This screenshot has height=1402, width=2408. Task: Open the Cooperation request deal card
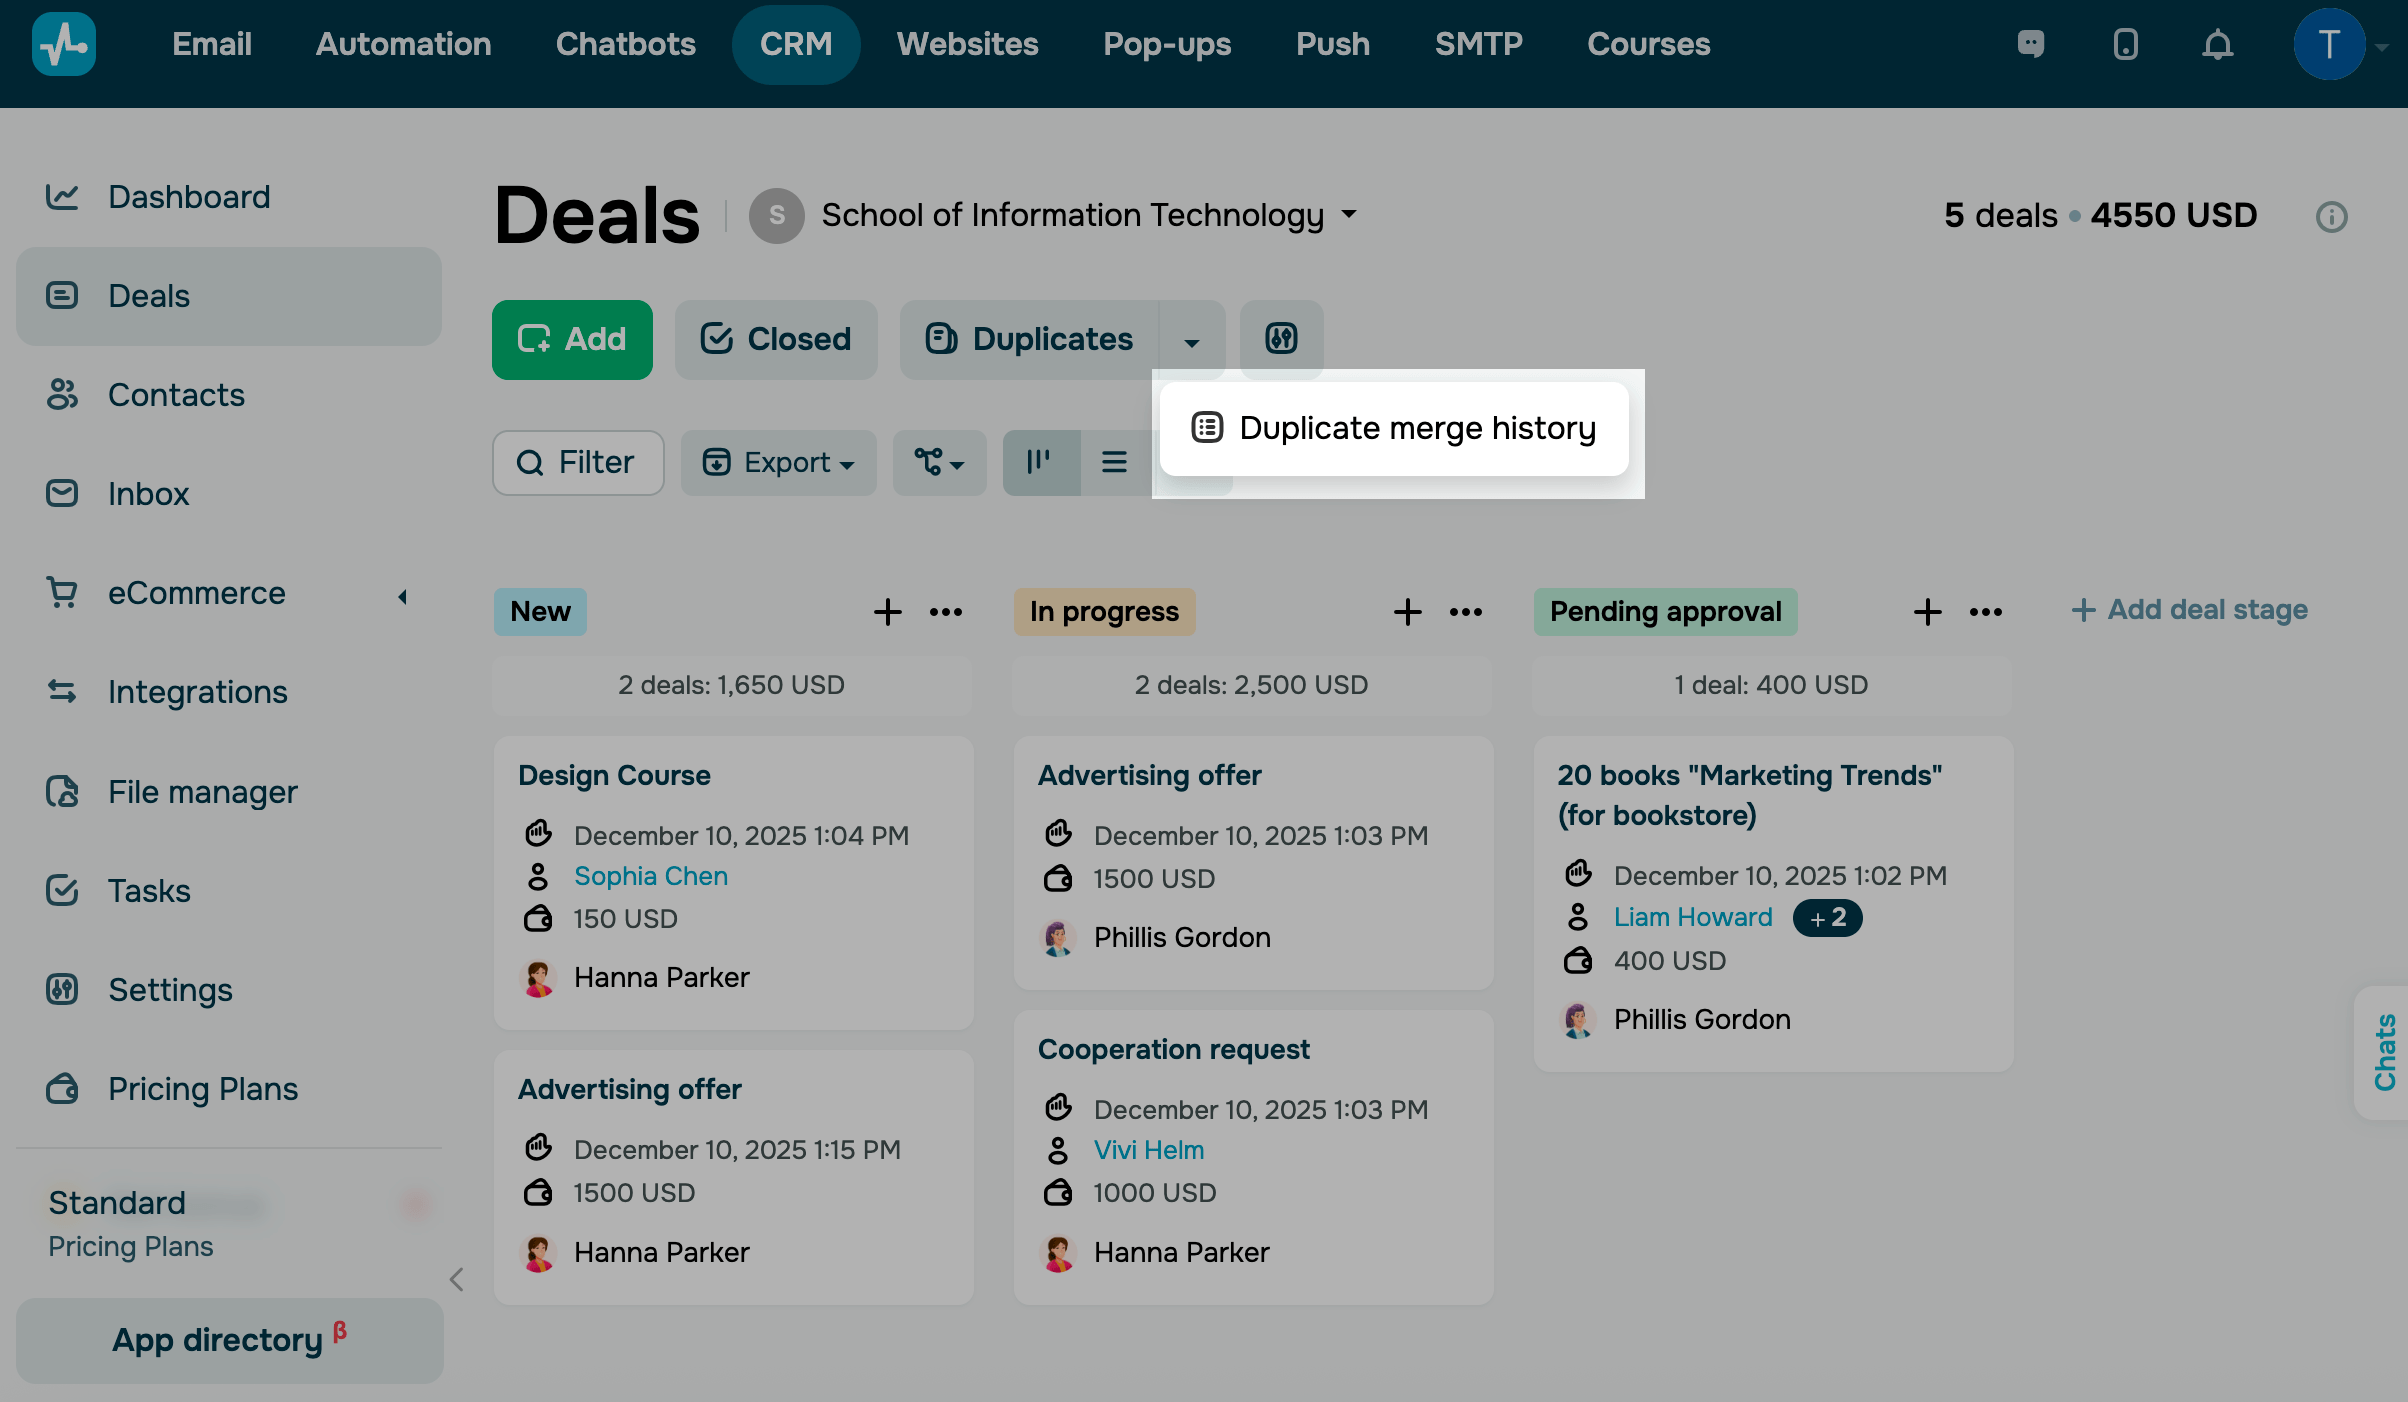click(1173, 1049)
